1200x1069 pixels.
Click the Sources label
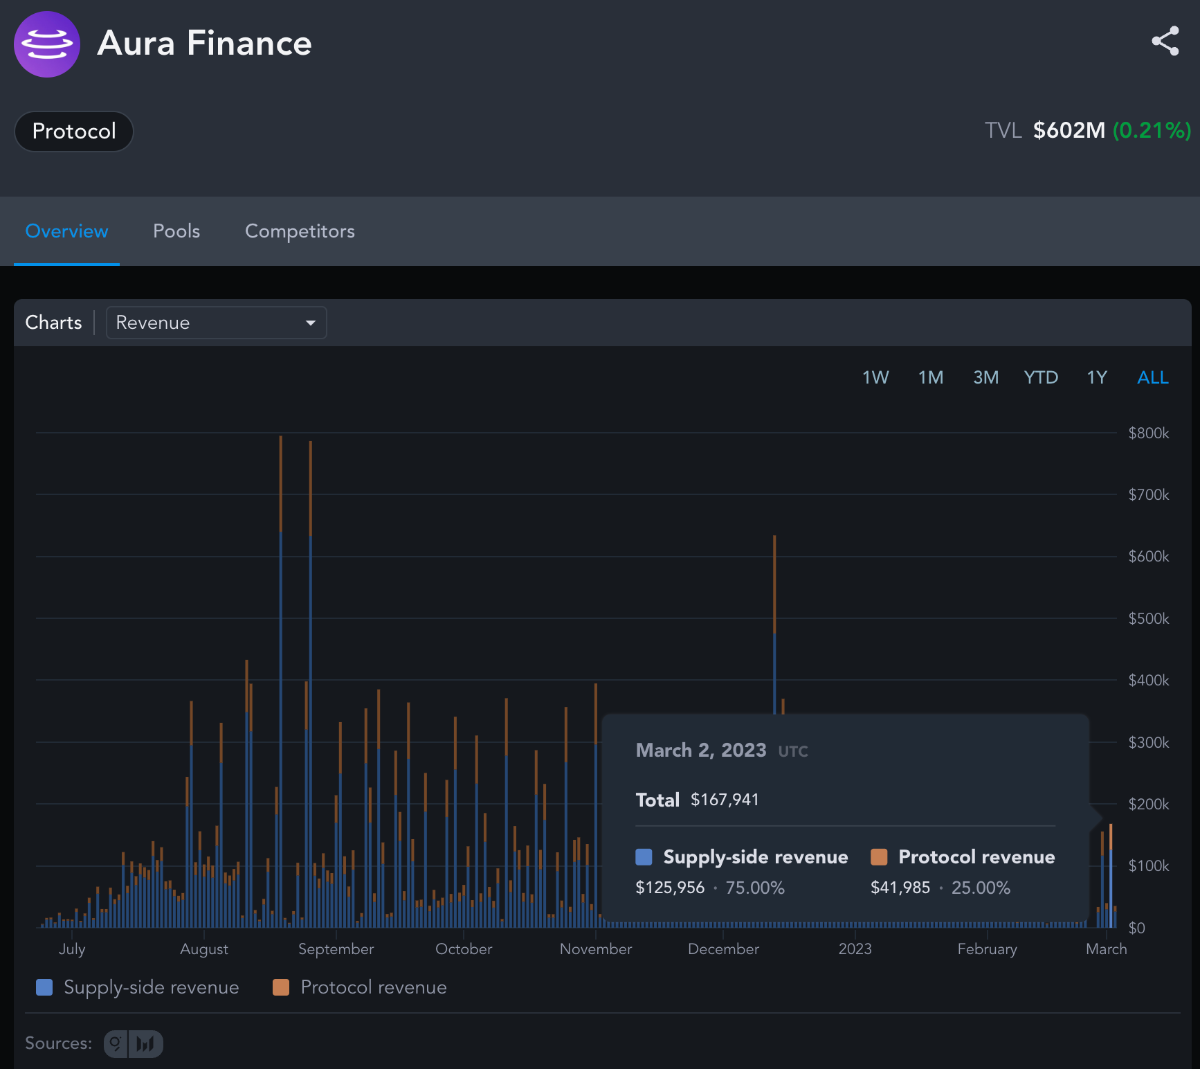coord(58,1043)
